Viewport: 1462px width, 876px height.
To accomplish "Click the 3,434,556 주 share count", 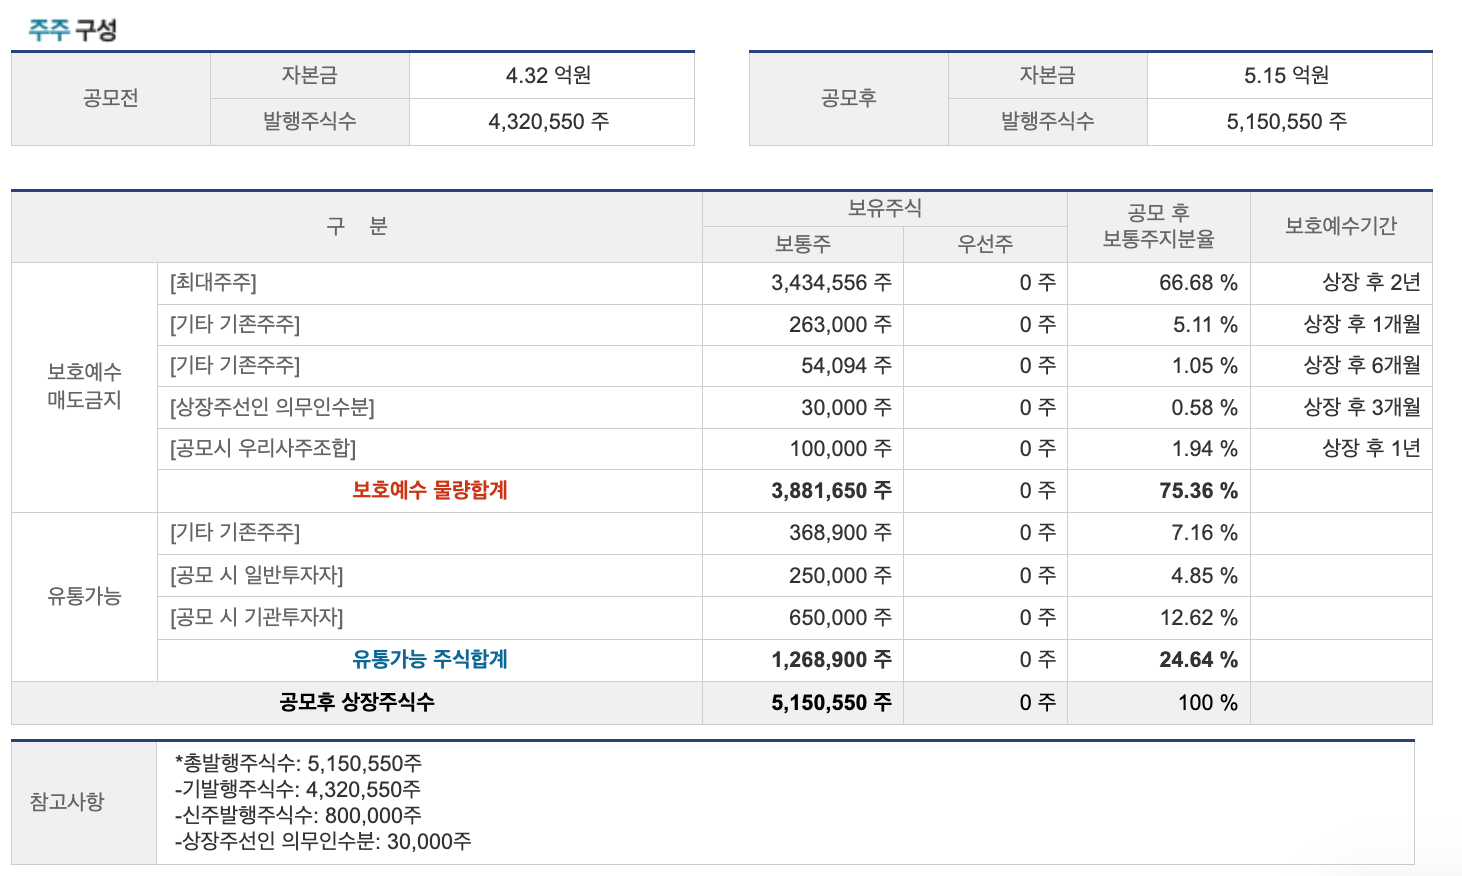I will click(831, 283).
